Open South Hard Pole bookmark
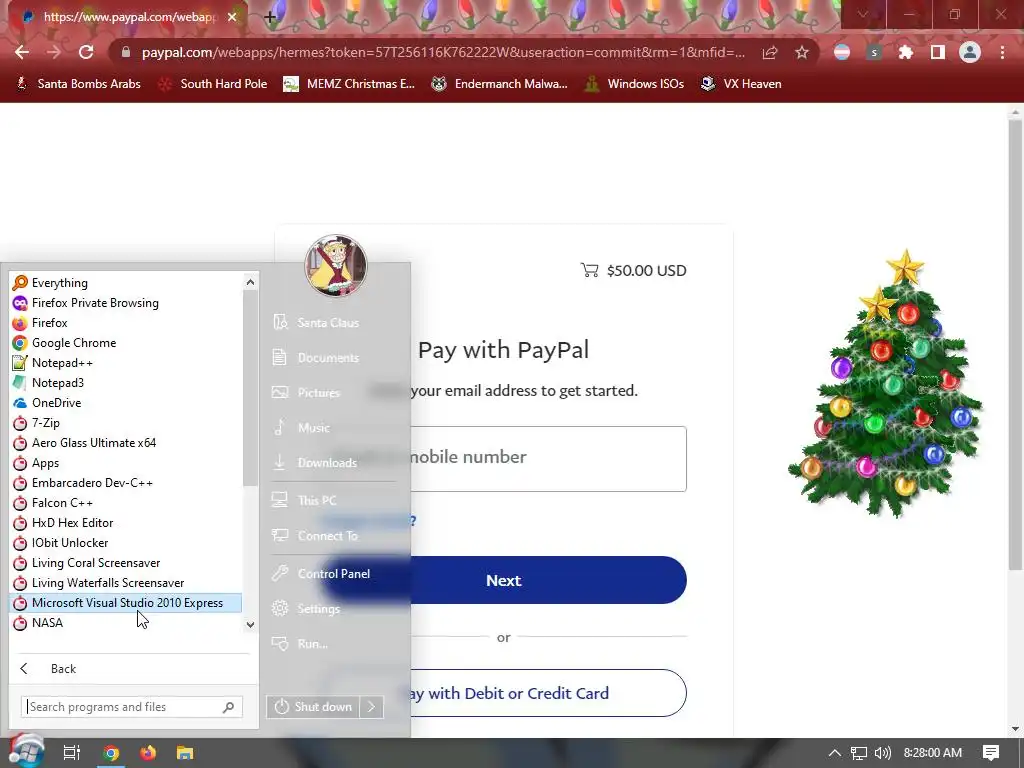This screenshot has height=768, width=1024. (x=213, y=84)
